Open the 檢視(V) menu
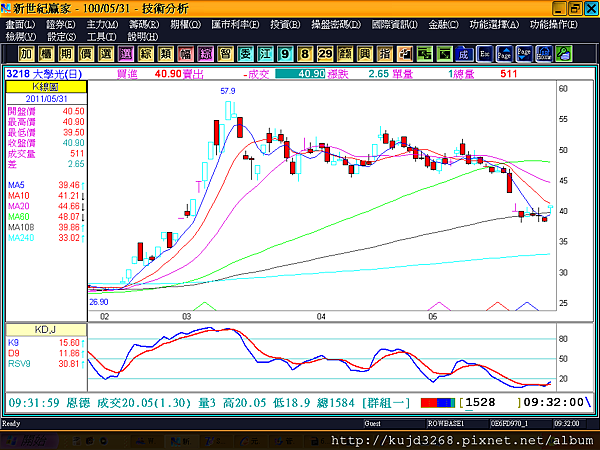Screen dimensions: 600x450 21,37
